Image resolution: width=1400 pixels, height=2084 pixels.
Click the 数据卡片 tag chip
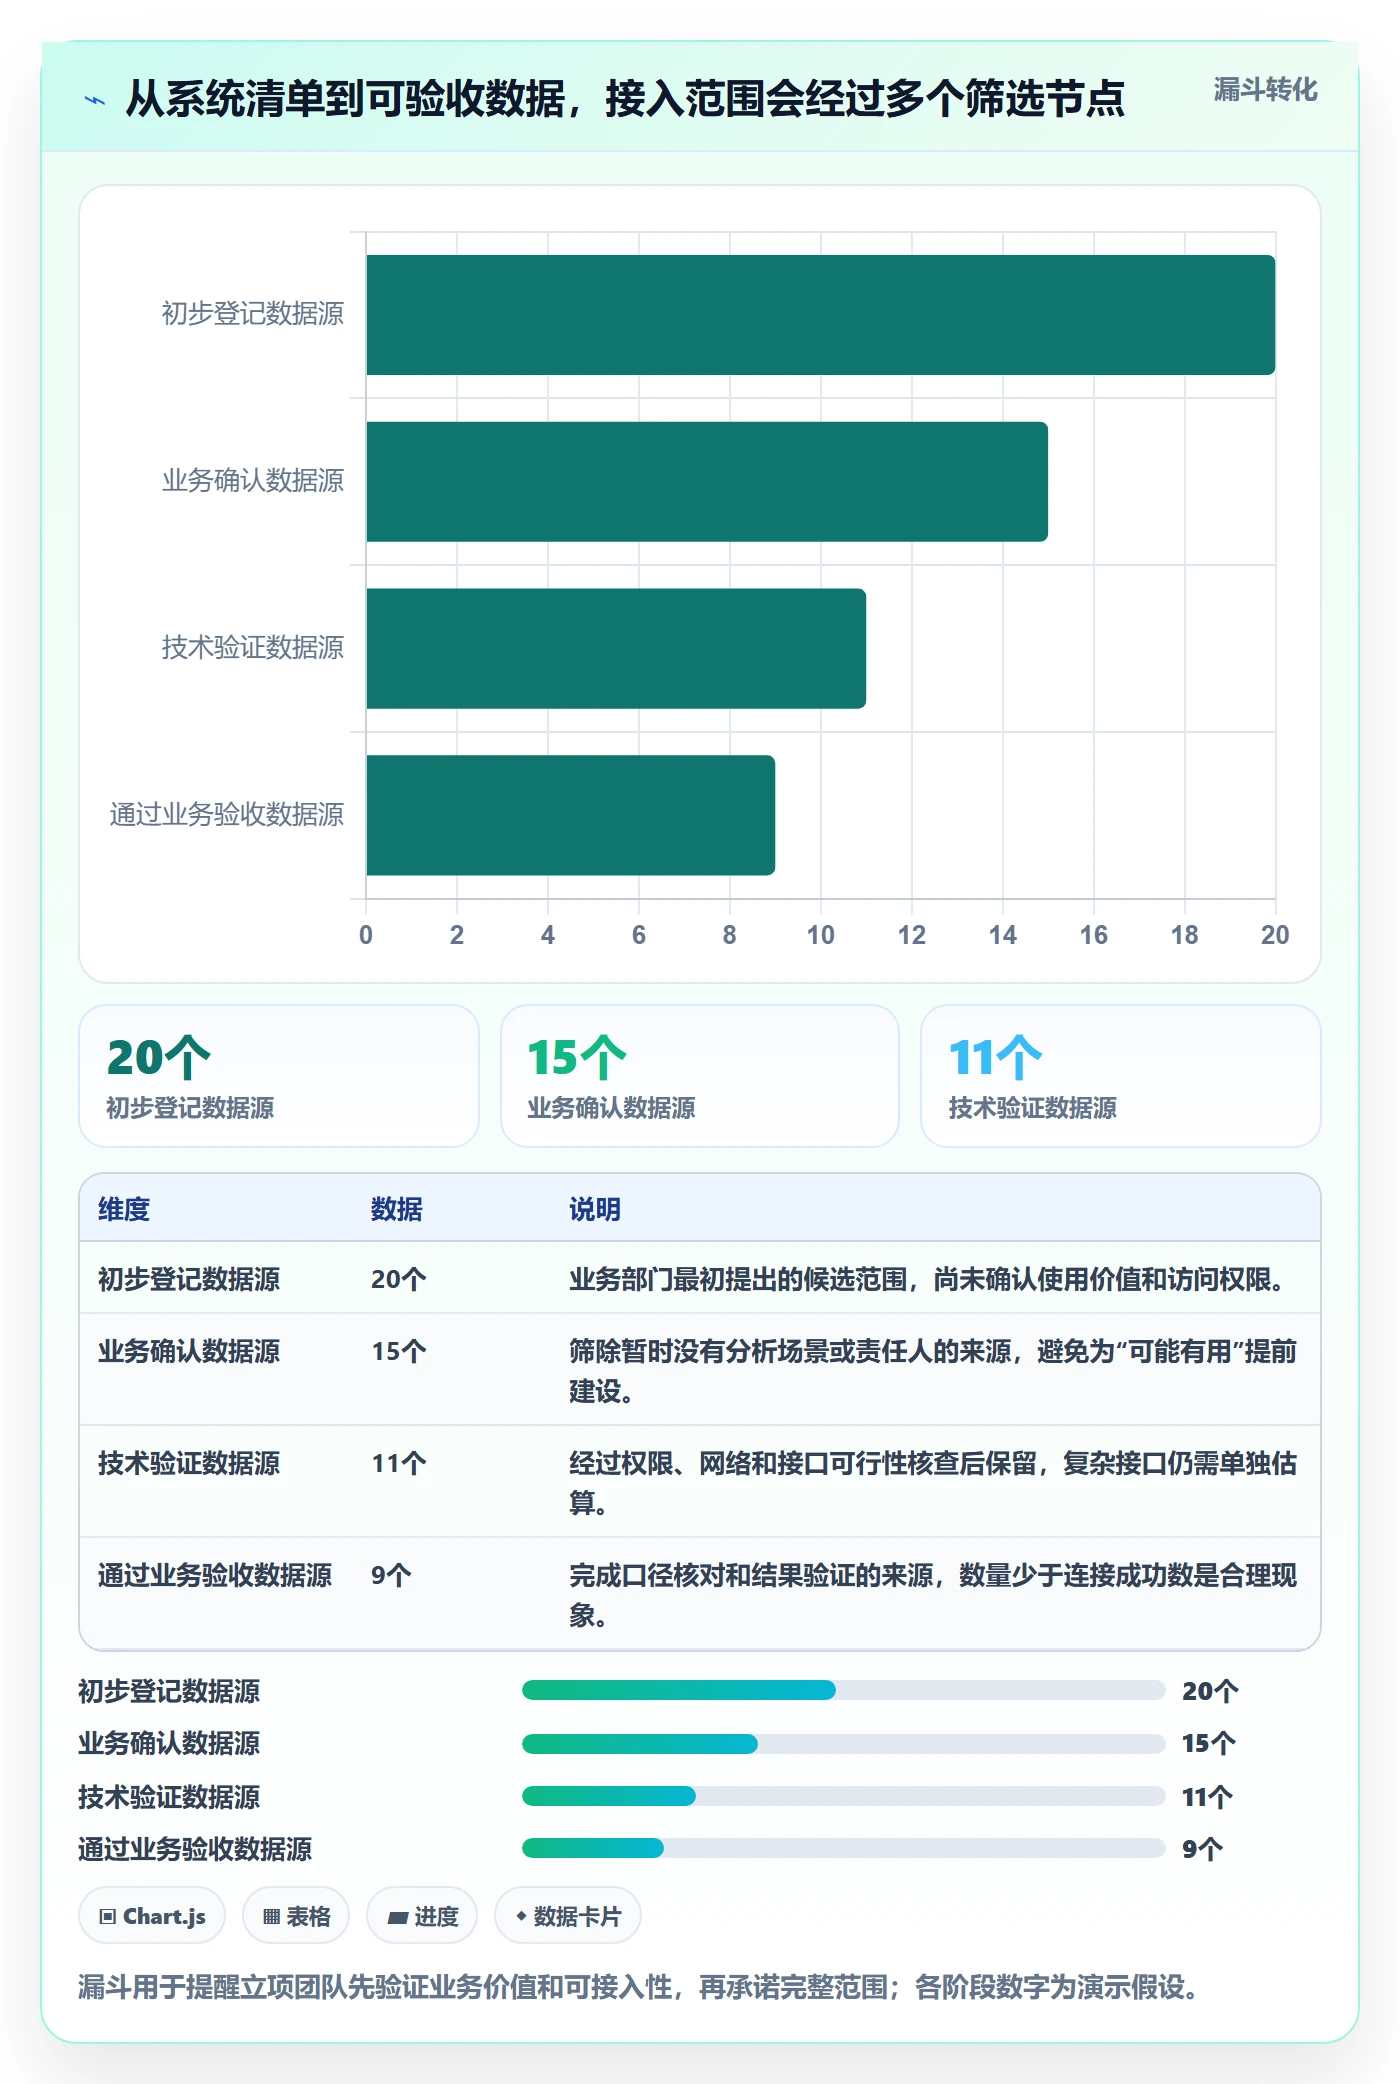(568, 1916)
